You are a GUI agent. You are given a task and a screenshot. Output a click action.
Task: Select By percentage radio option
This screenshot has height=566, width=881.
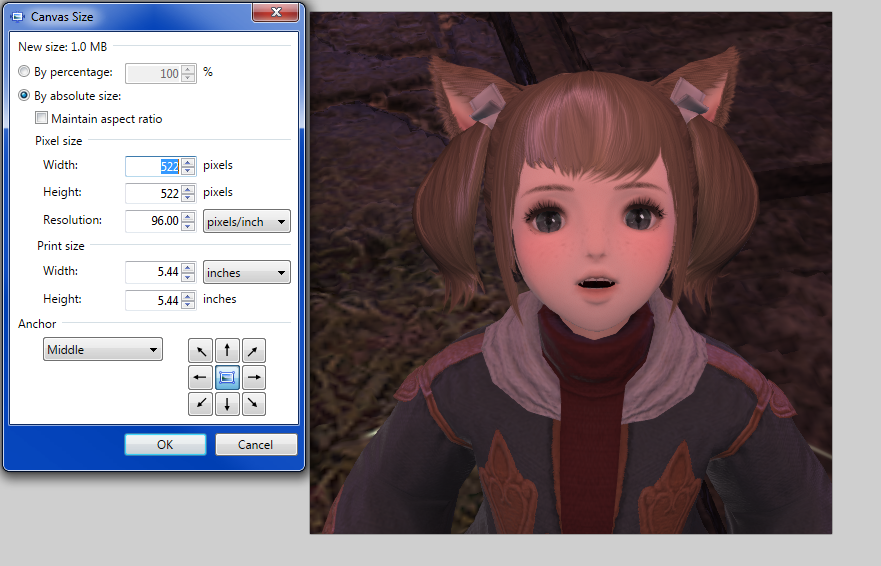(x=24, y=71)
